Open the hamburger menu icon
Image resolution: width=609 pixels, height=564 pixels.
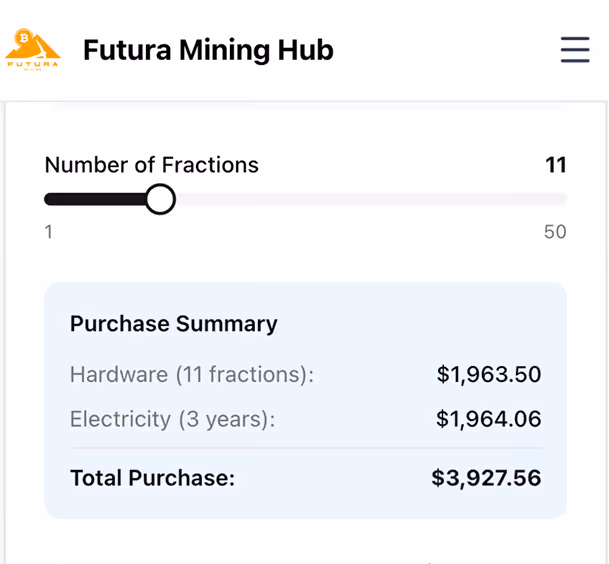574,49
